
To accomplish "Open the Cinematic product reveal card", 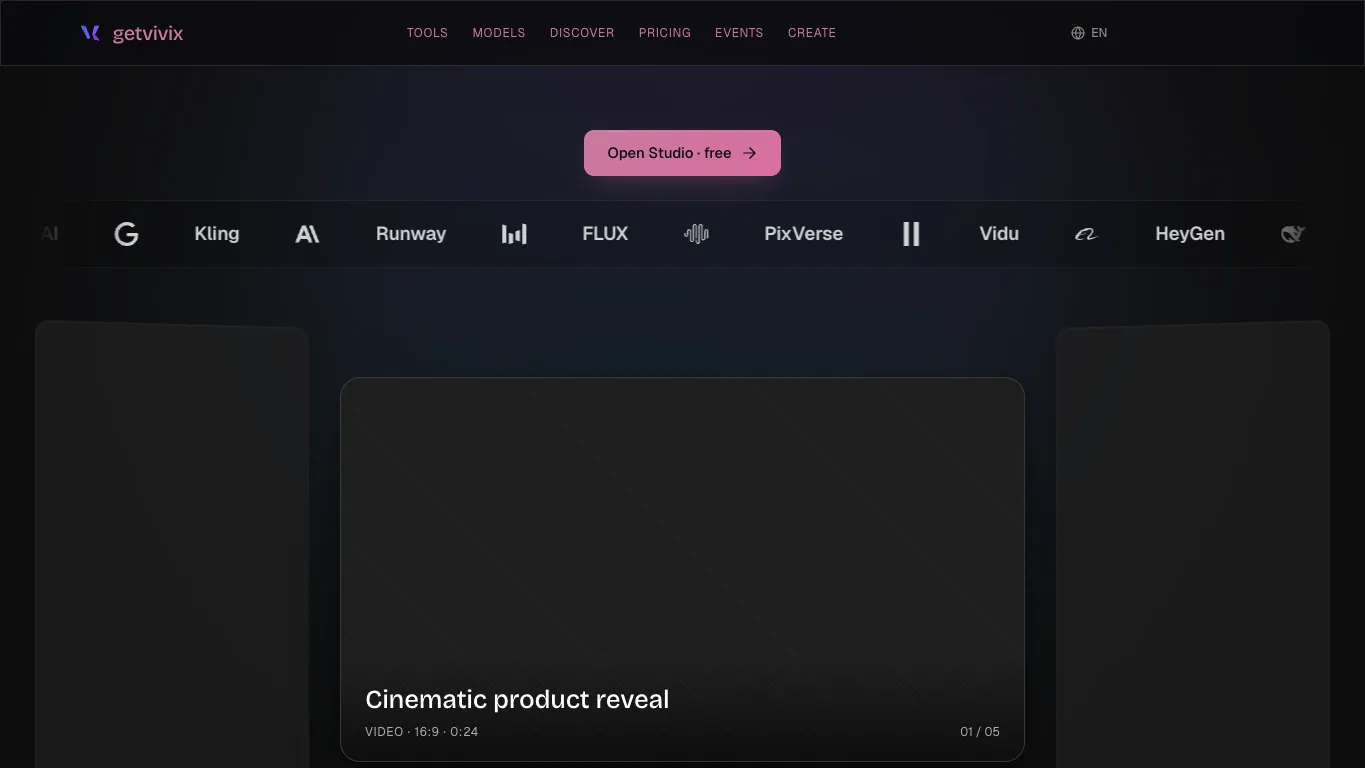I will pos(682,570).
